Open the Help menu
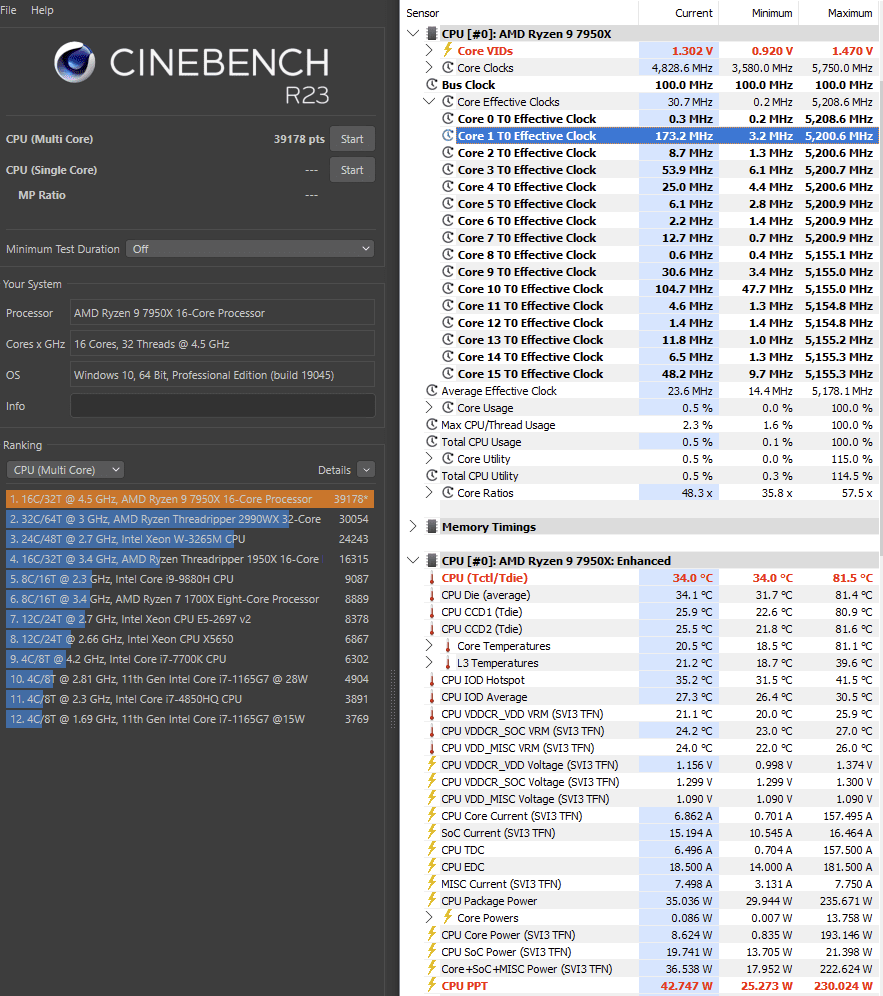This screenshot has width=883, height=996. click(x=42, y=10)
